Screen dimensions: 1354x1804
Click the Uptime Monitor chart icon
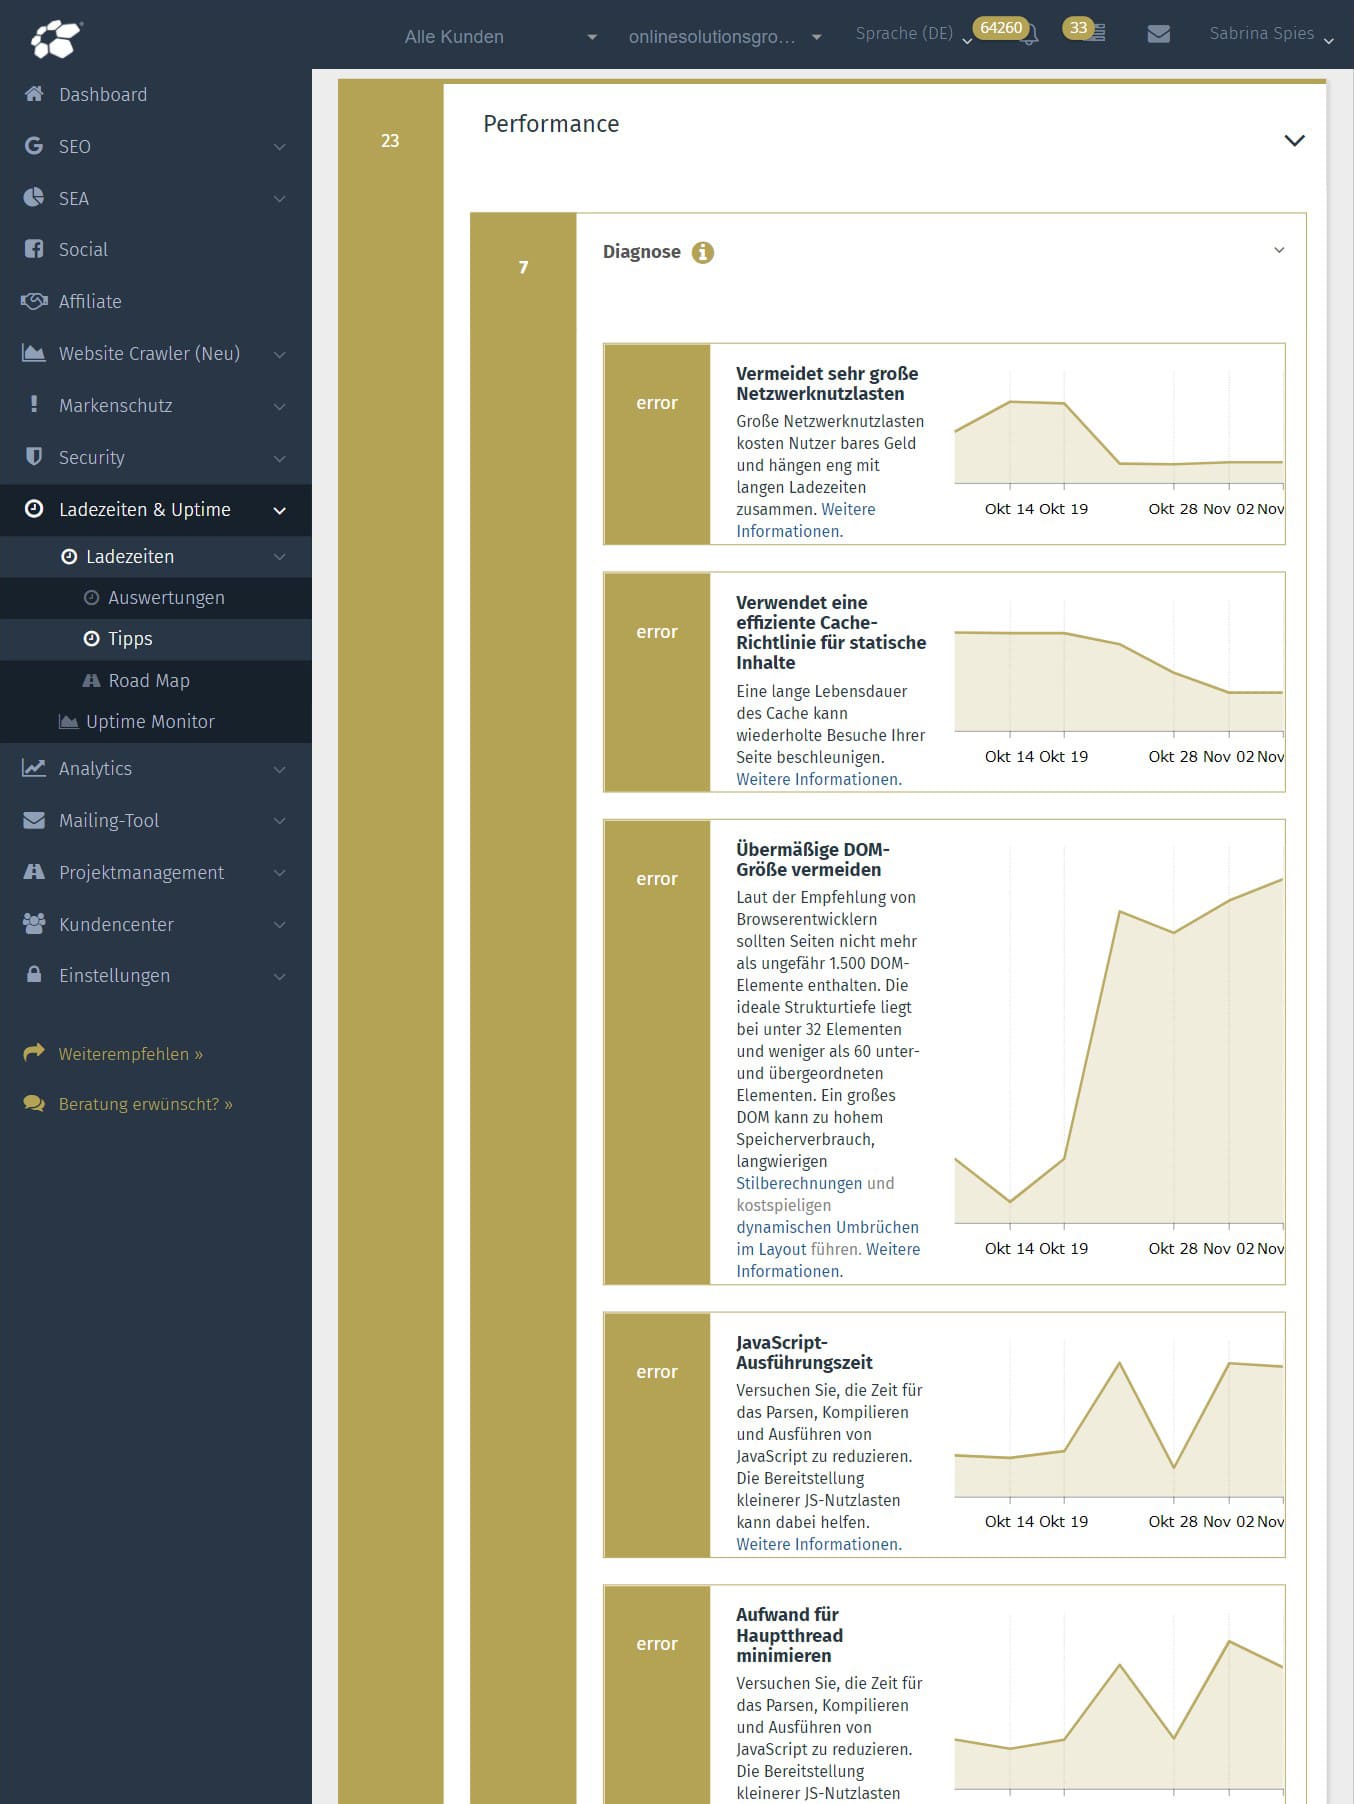(68, 721)
